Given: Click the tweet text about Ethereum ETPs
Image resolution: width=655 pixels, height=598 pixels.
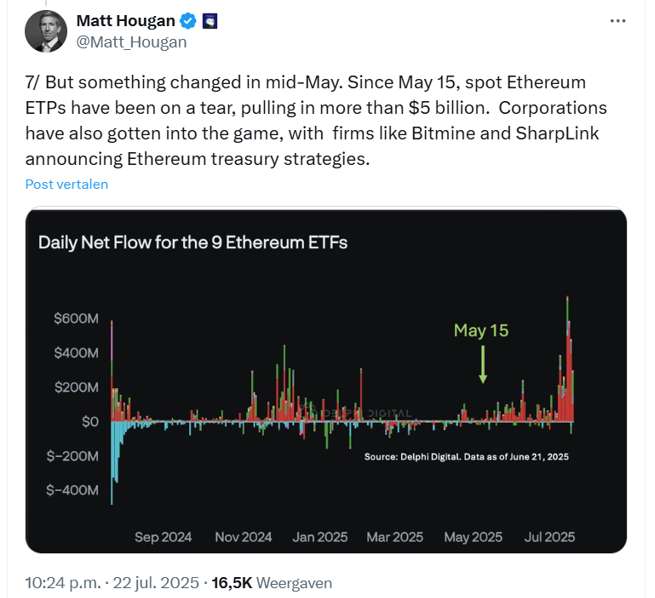Looking at the screenshot, I should pyautogui.click(x=316, y=121).
